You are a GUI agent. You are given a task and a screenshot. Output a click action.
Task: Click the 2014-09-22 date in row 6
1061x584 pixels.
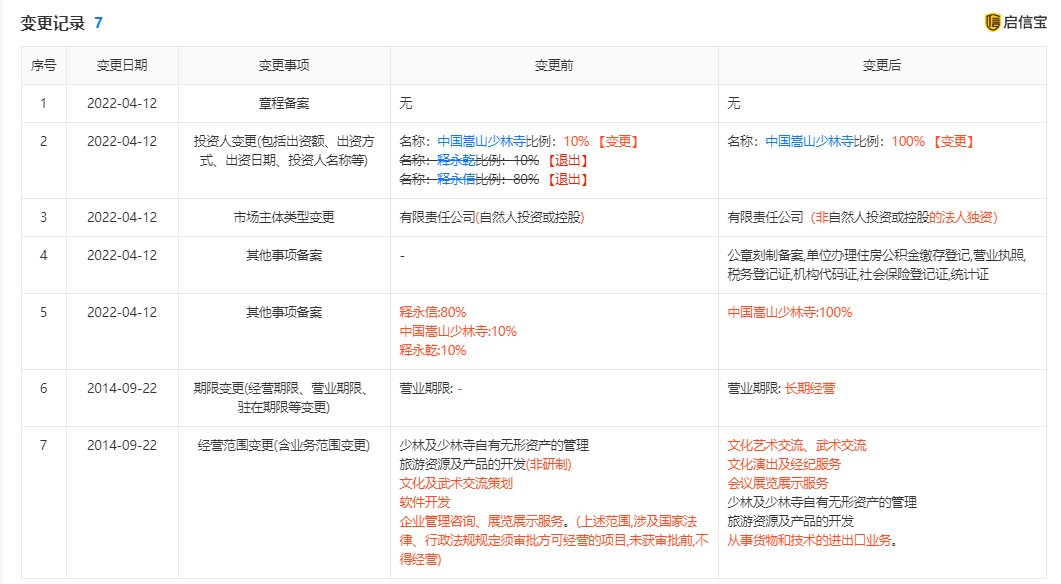click(122, 388)
